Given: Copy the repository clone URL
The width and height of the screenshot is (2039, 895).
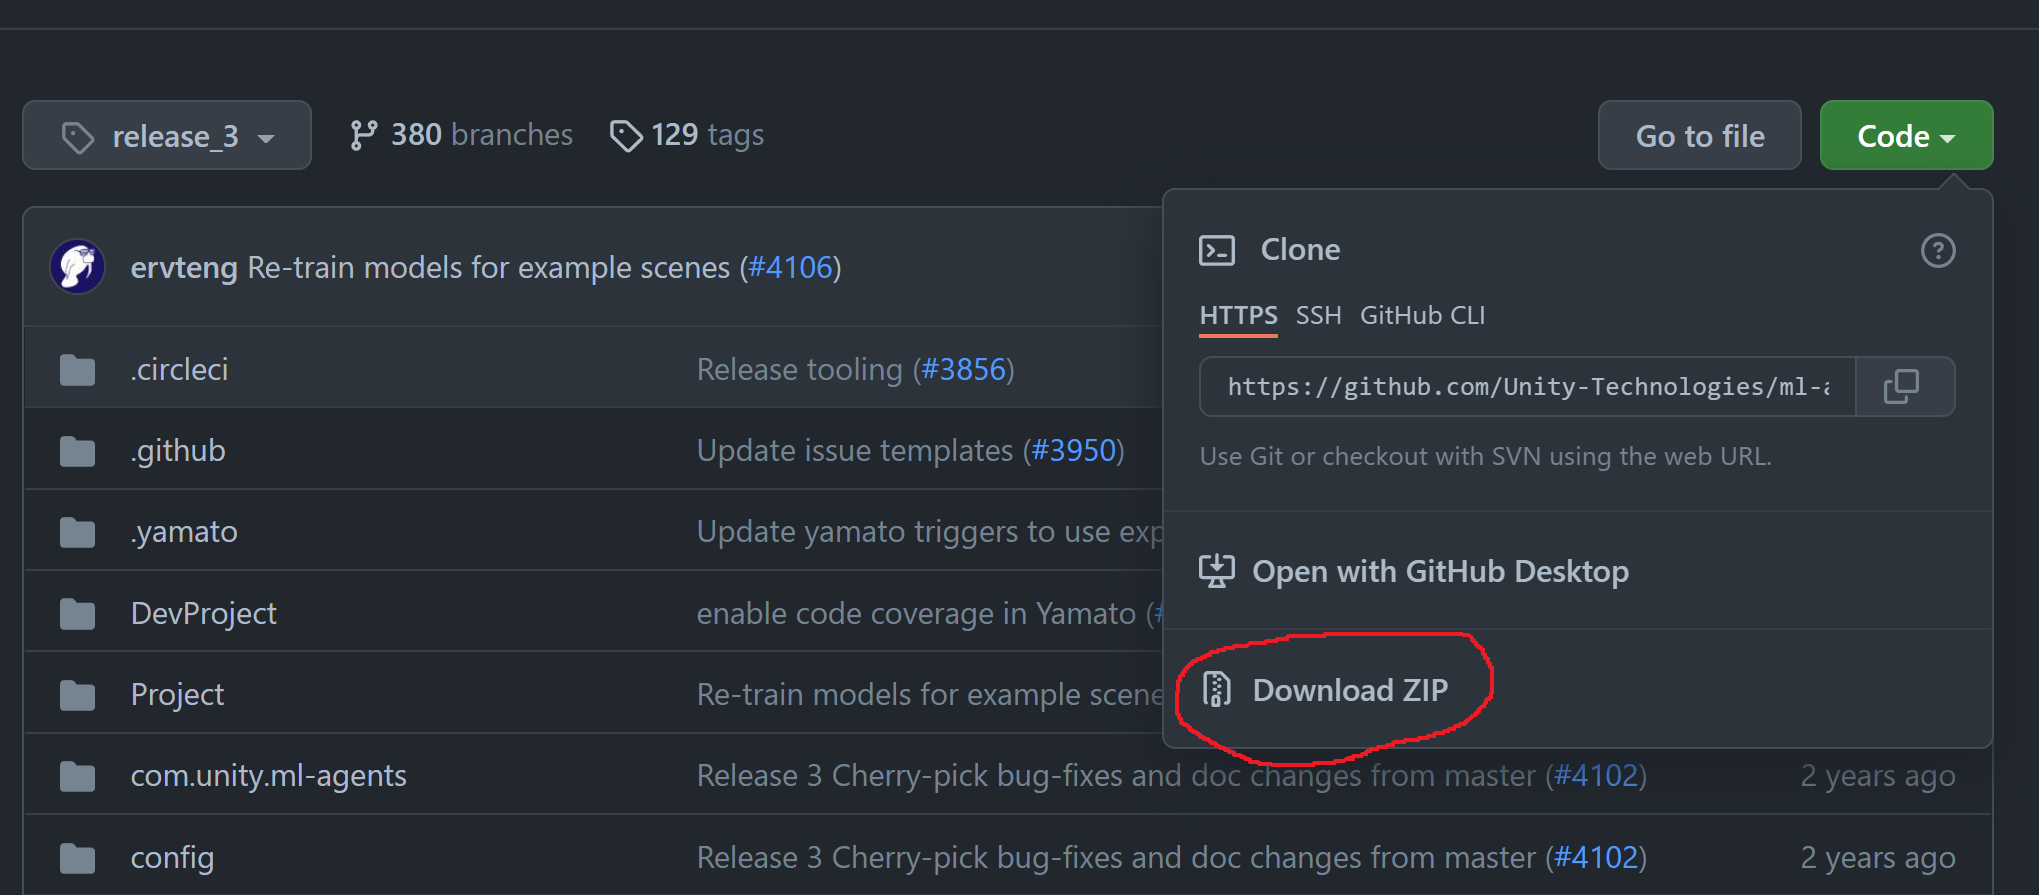Looking at the screenshot, I should pos(1903,386).
